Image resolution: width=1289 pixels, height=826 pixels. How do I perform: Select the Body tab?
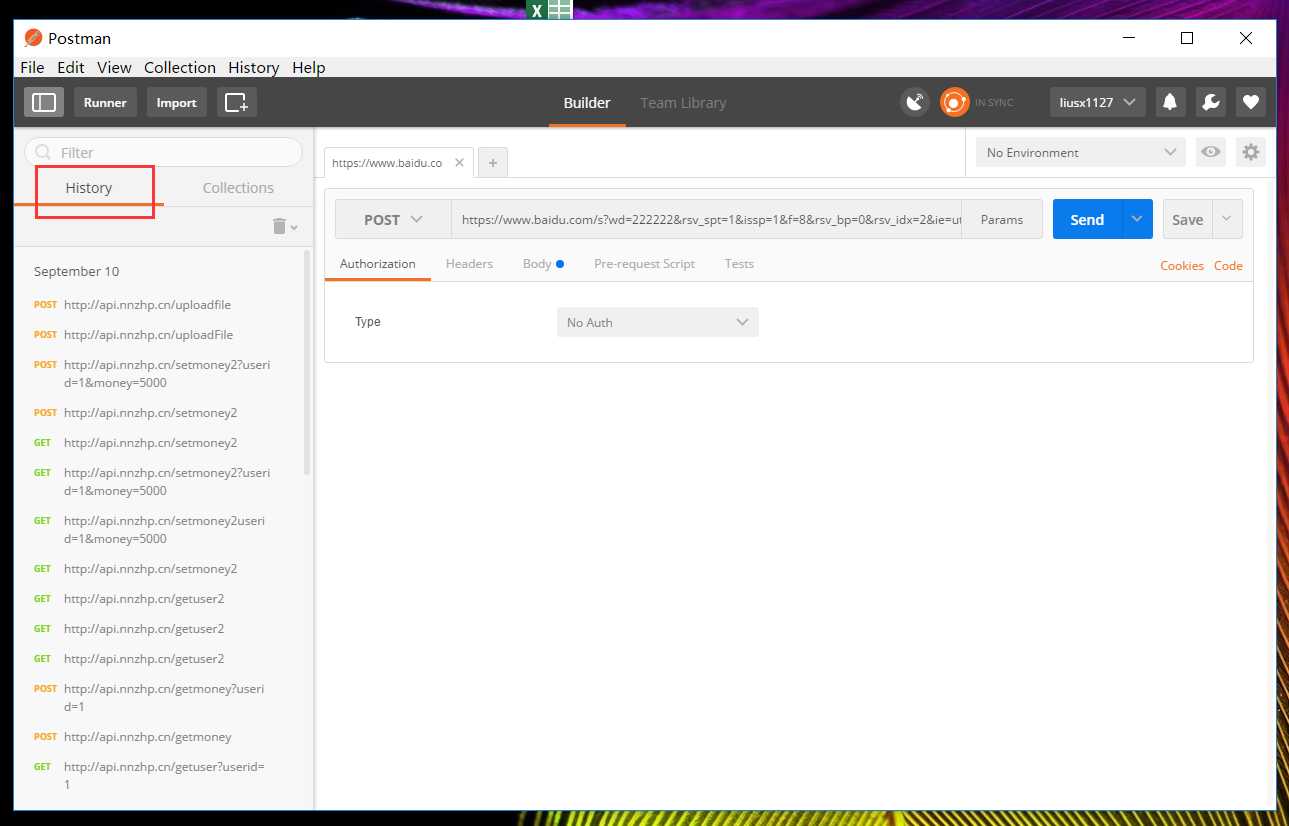coord(543,264)
